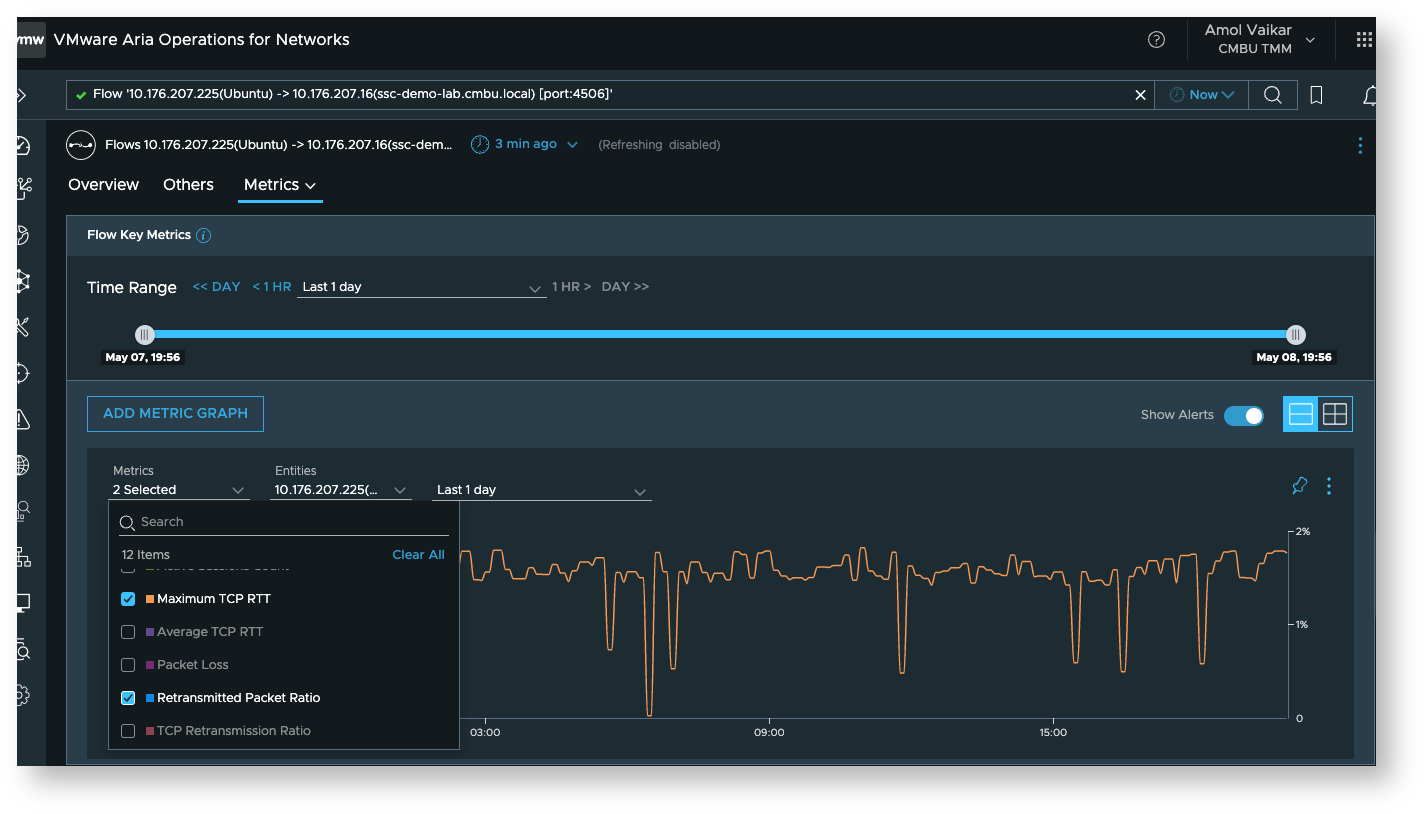This screenshot has height=814, width=1424.
Task: Check TCP Retransmission Ratio
Action: click(128, 731)
